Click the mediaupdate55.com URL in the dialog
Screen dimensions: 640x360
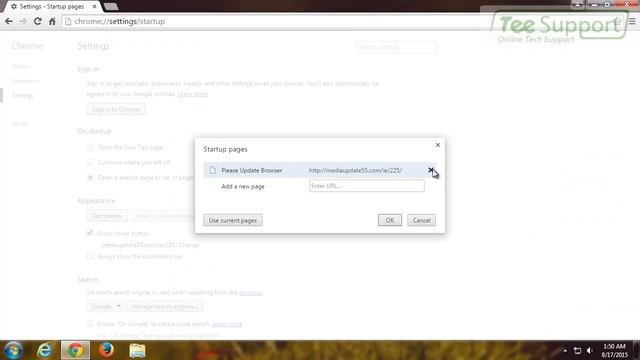click(x=355, y=170)
